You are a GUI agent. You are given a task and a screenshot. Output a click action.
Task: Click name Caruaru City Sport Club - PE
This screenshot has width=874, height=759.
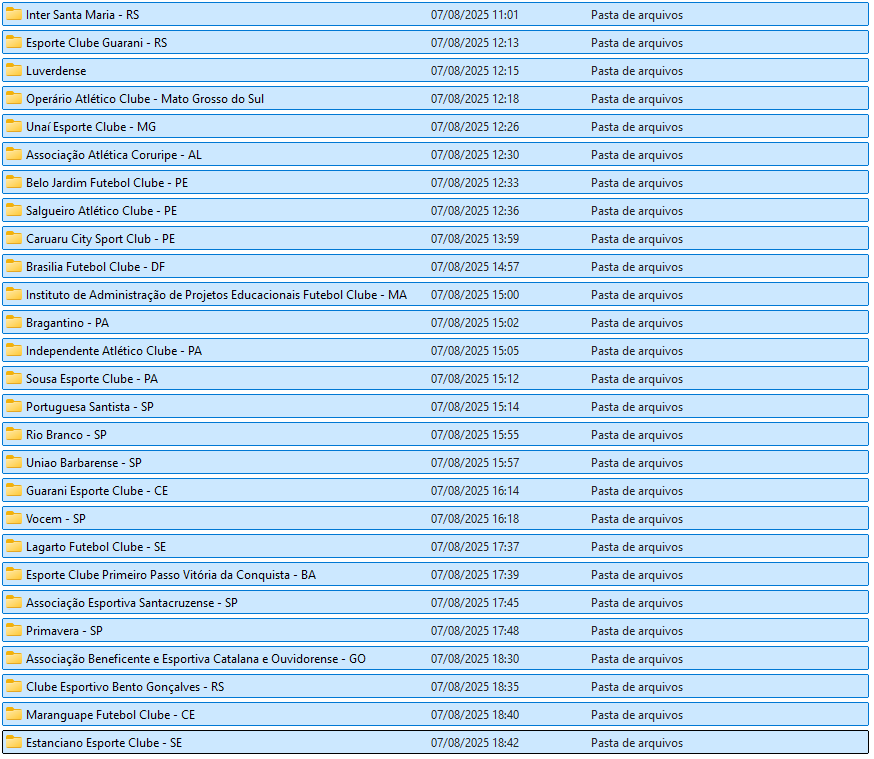[100, 239]
